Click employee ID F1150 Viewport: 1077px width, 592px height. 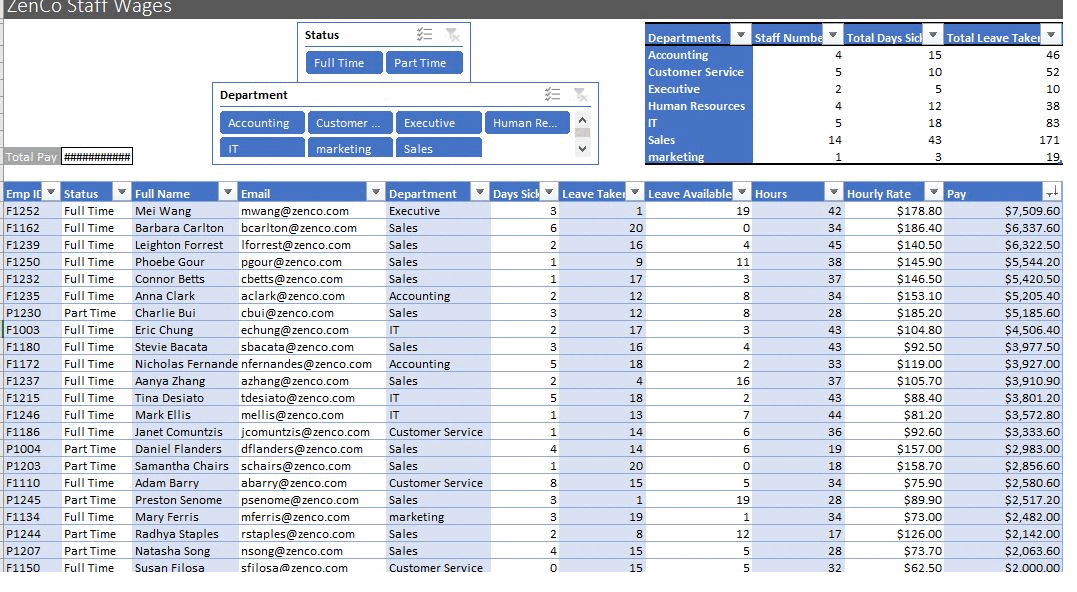[x=32, y=567]
